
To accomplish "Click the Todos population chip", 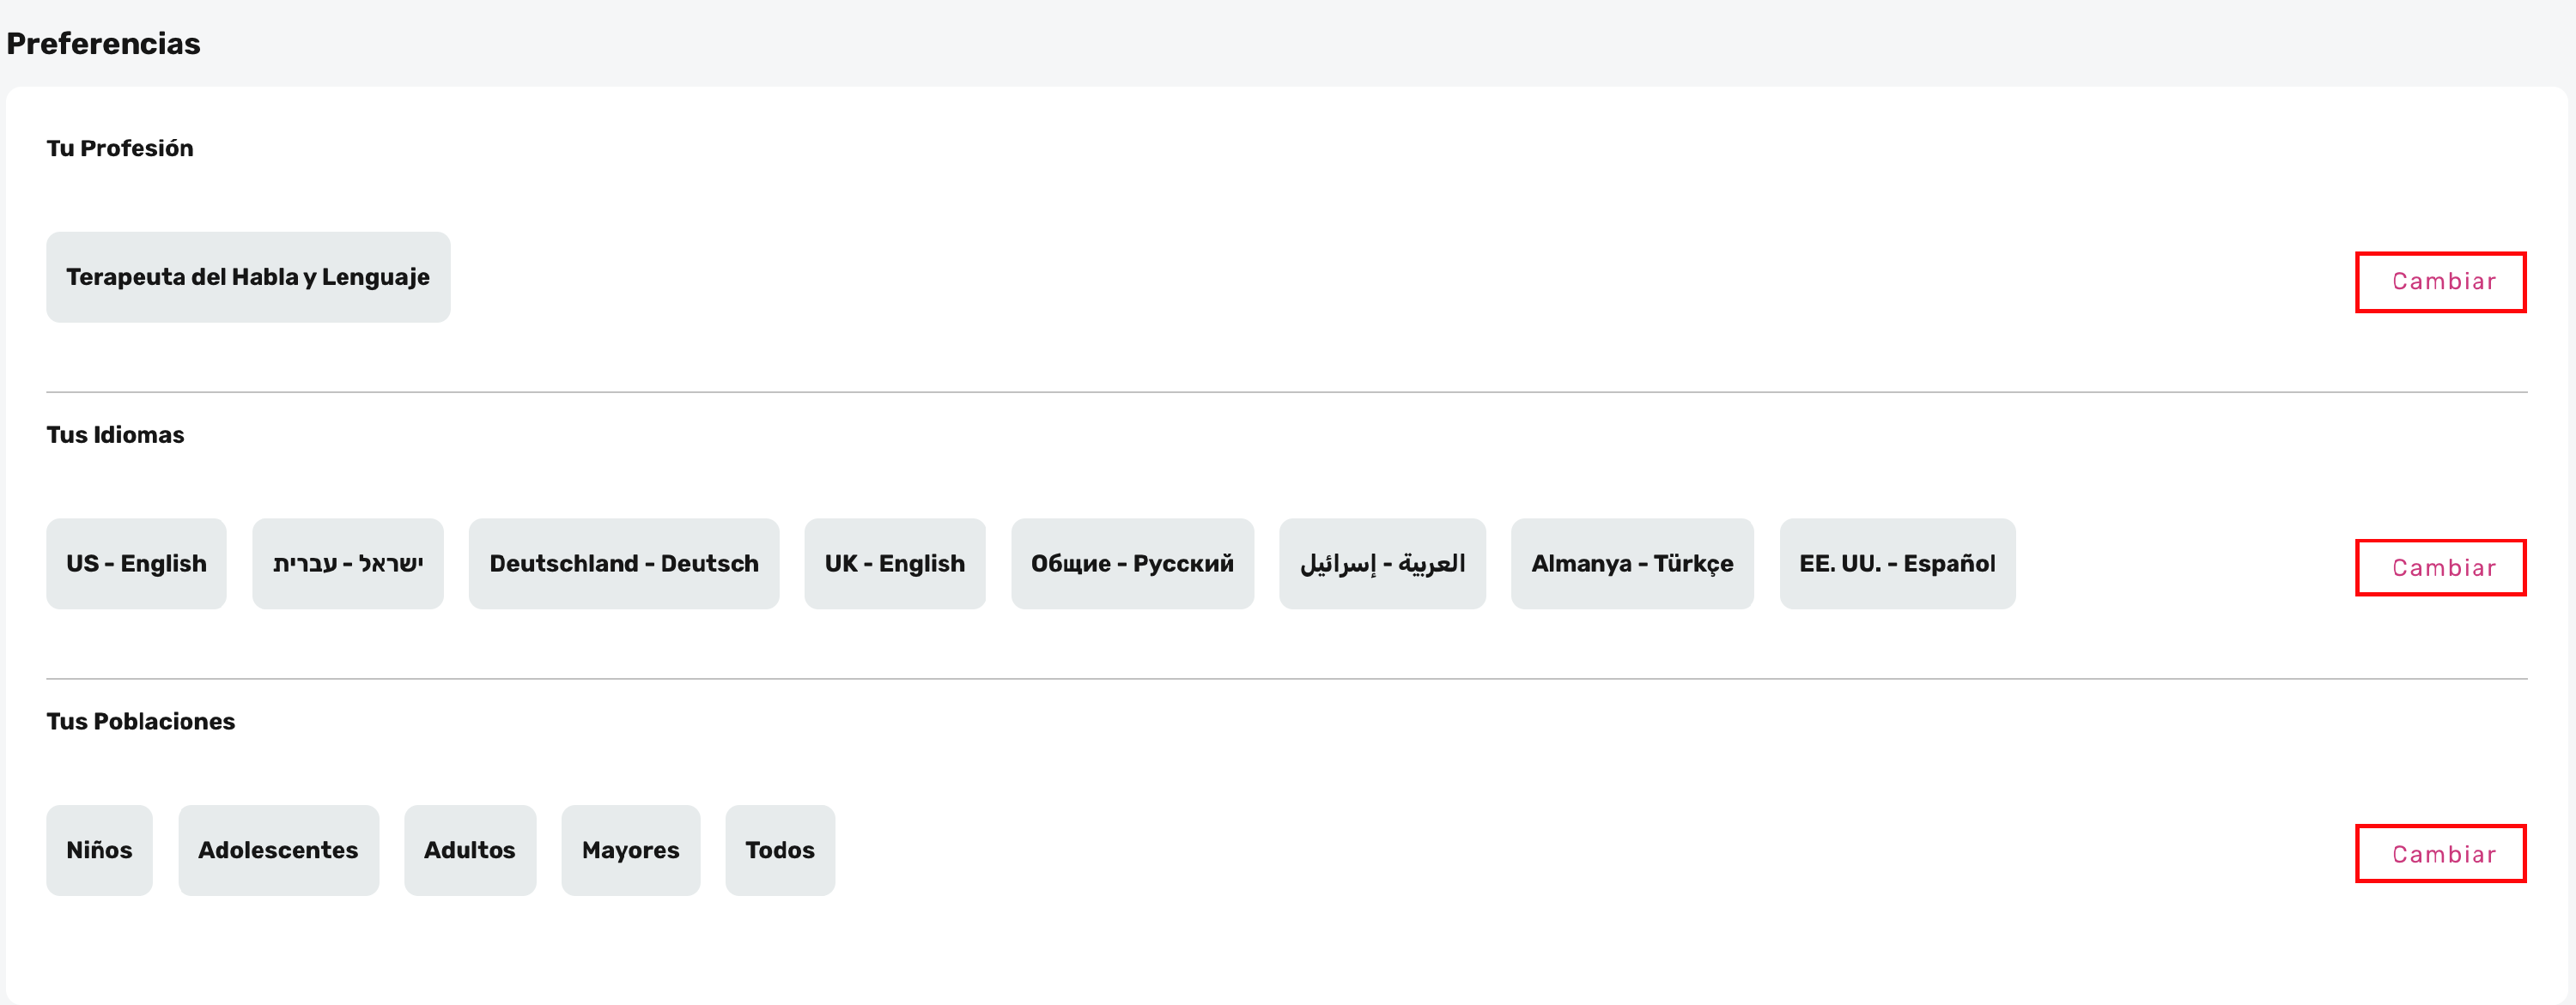I will point(779,850).
